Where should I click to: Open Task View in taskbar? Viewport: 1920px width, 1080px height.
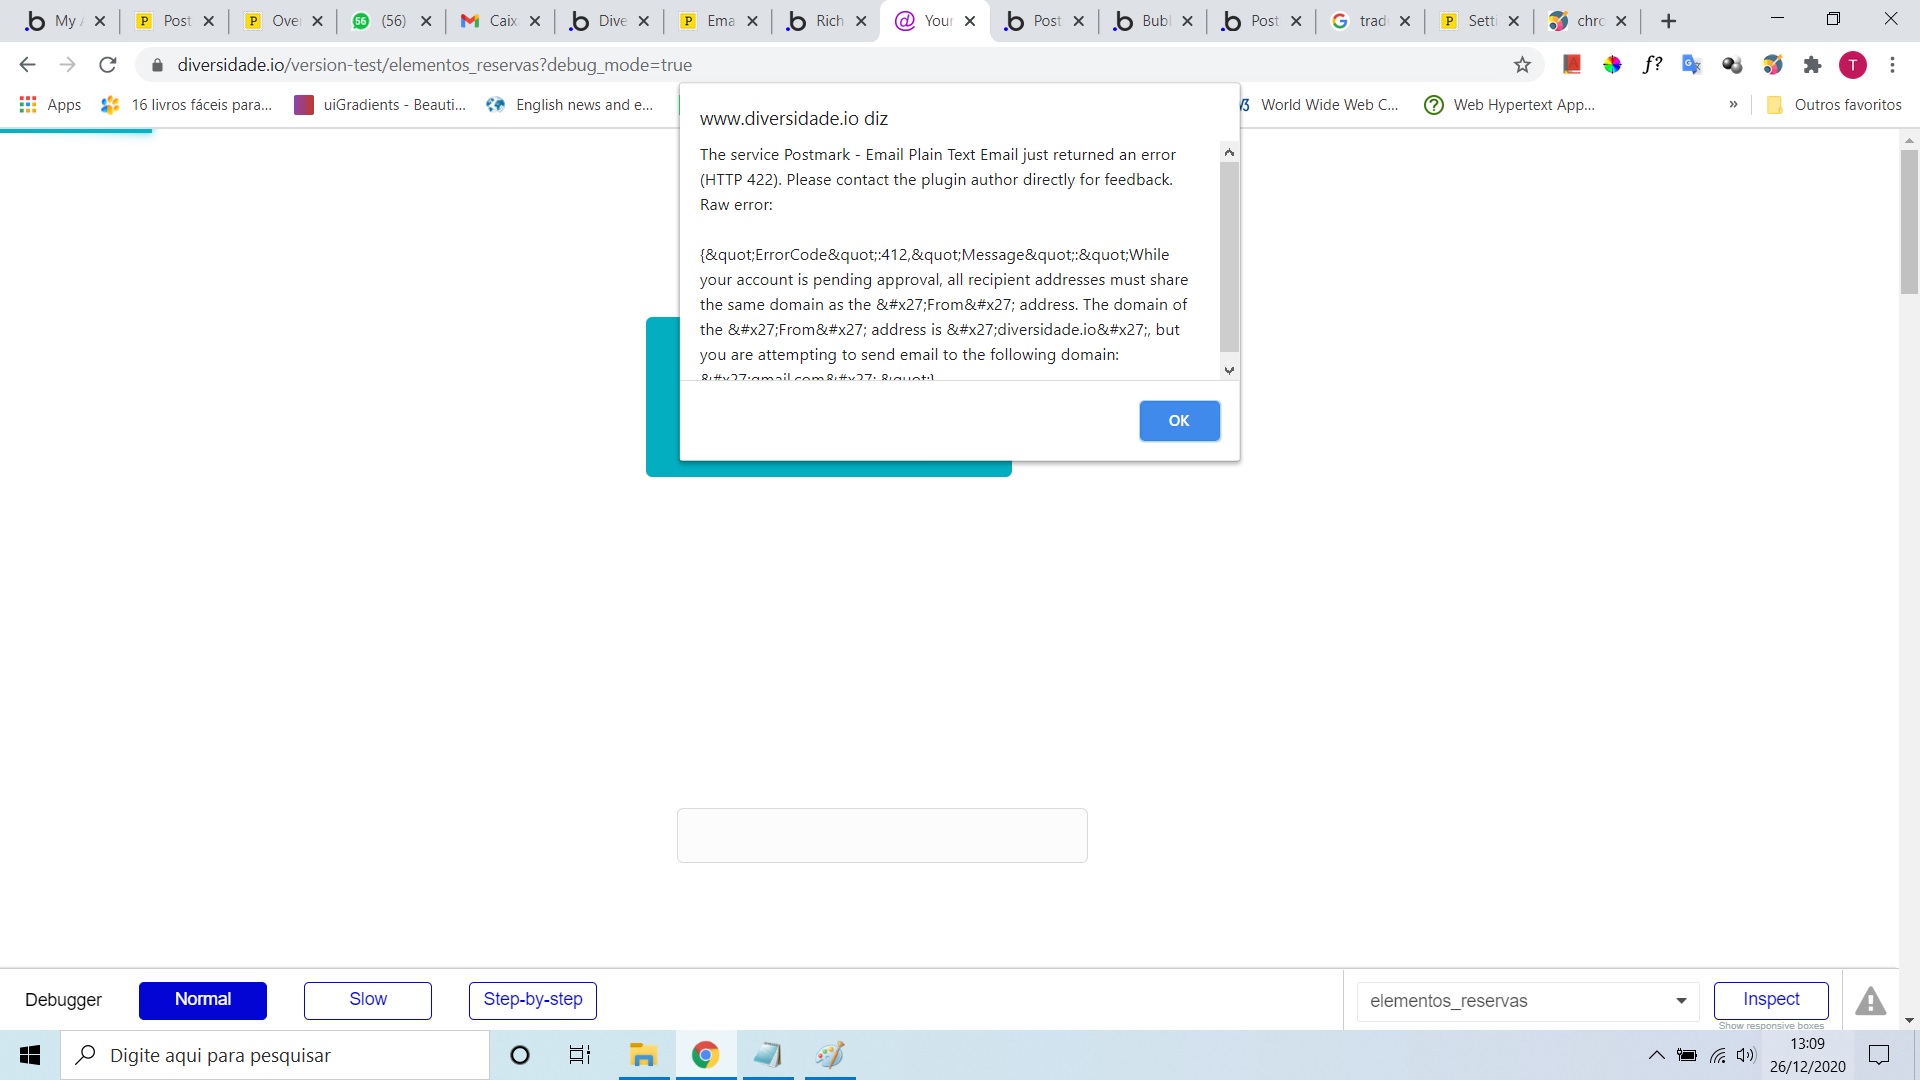[580, 1055]
